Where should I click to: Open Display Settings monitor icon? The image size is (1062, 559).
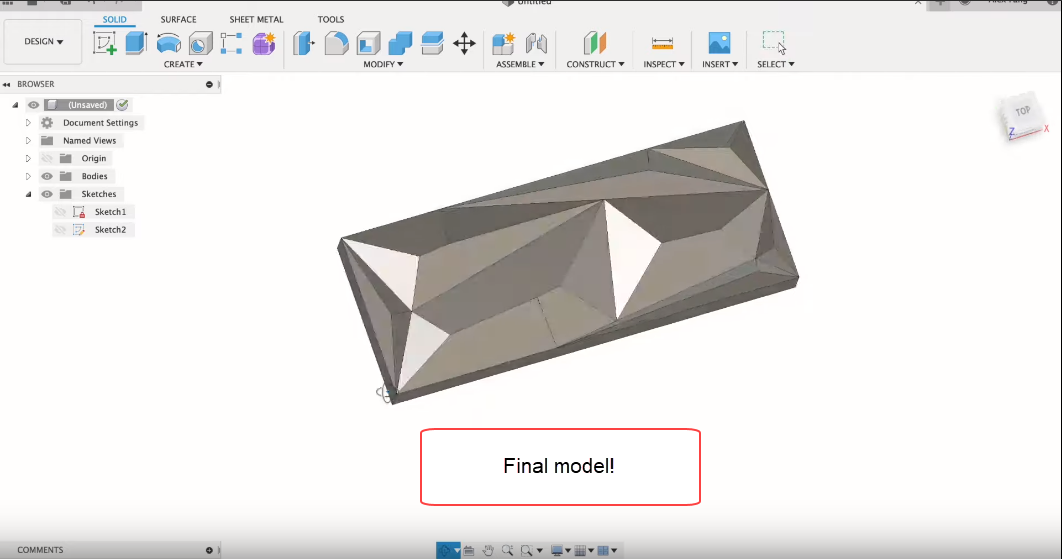[557, 551]
